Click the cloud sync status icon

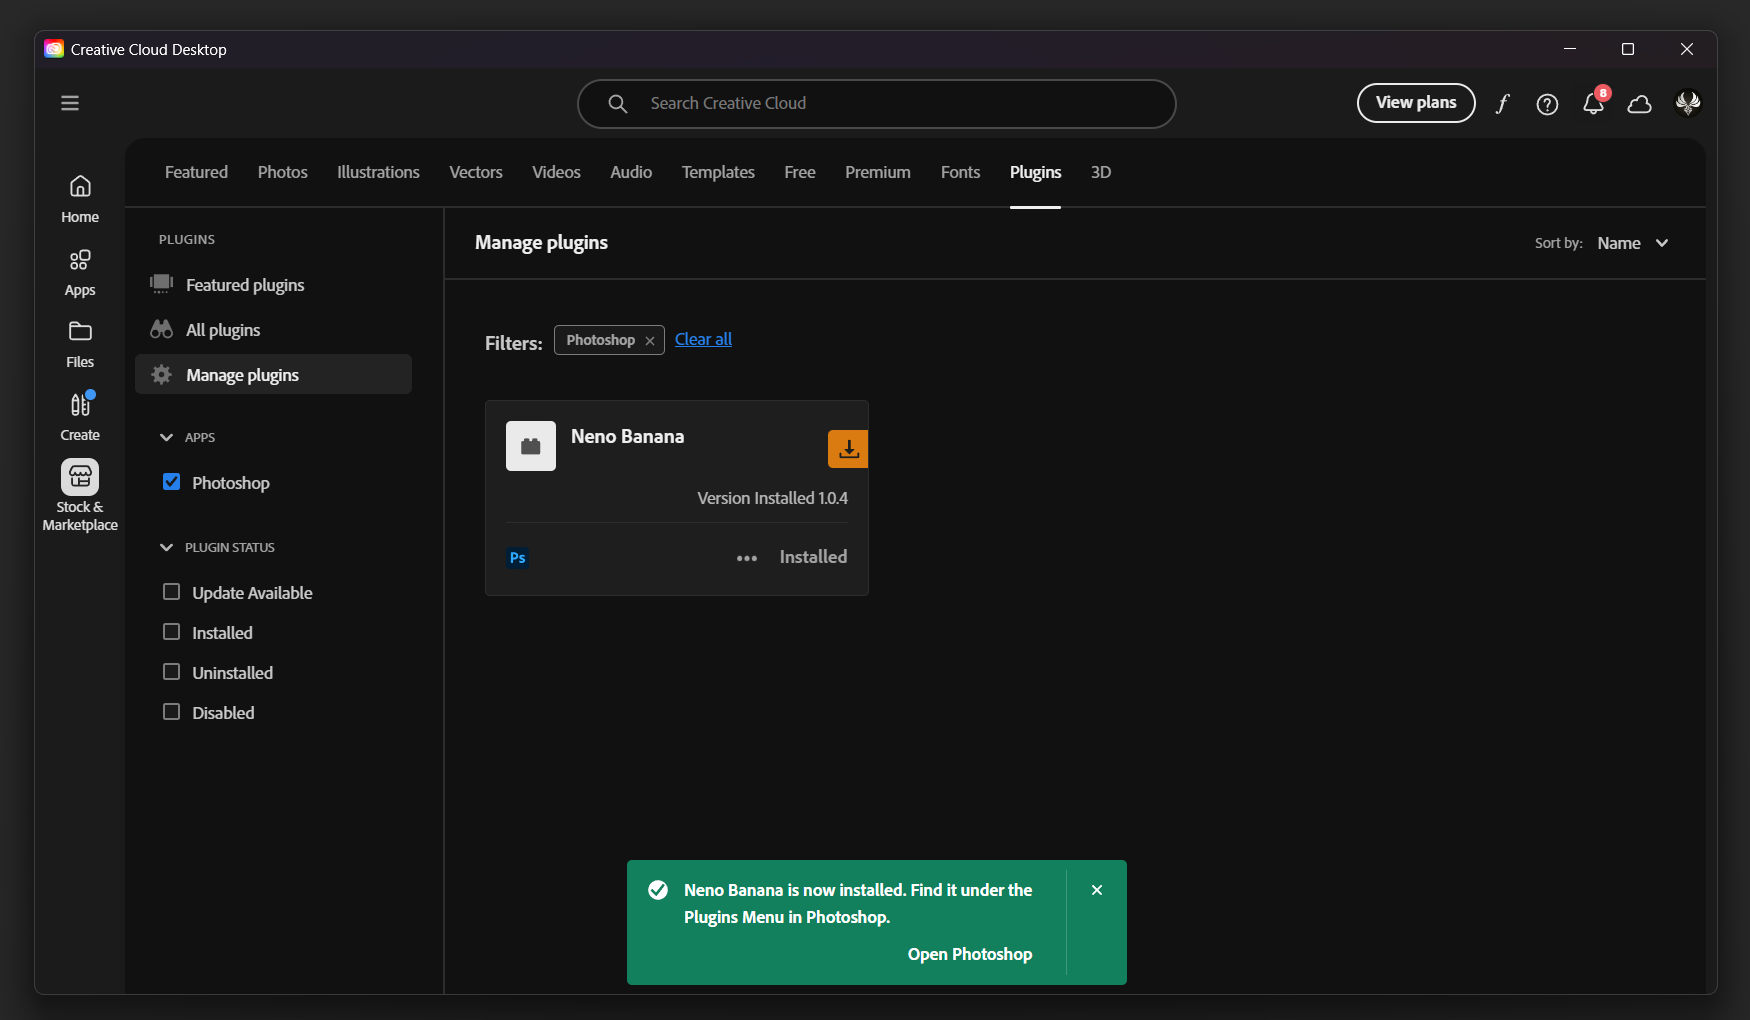pos(1639,104)
